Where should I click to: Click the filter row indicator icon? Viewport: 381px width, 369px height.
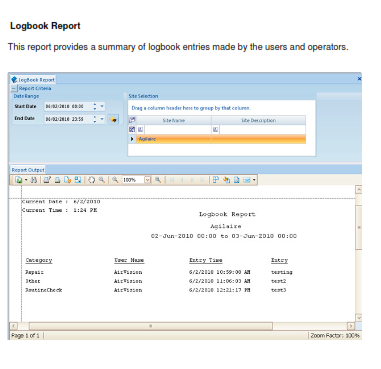coord(132,129)
